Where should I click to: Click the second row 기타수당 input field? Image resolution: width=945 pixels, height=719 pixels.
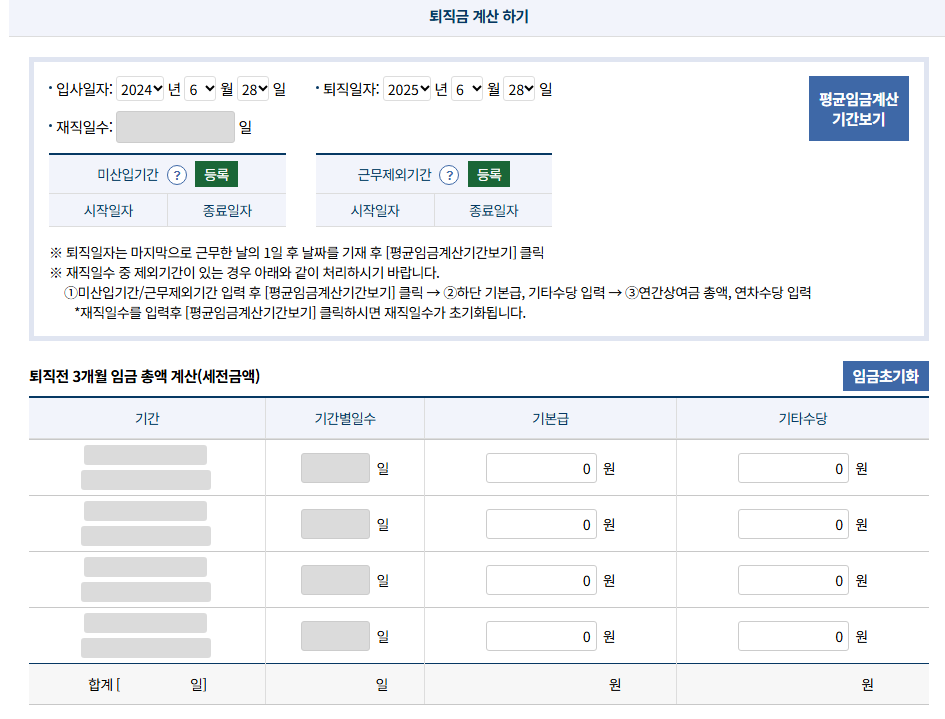point(792,523)
